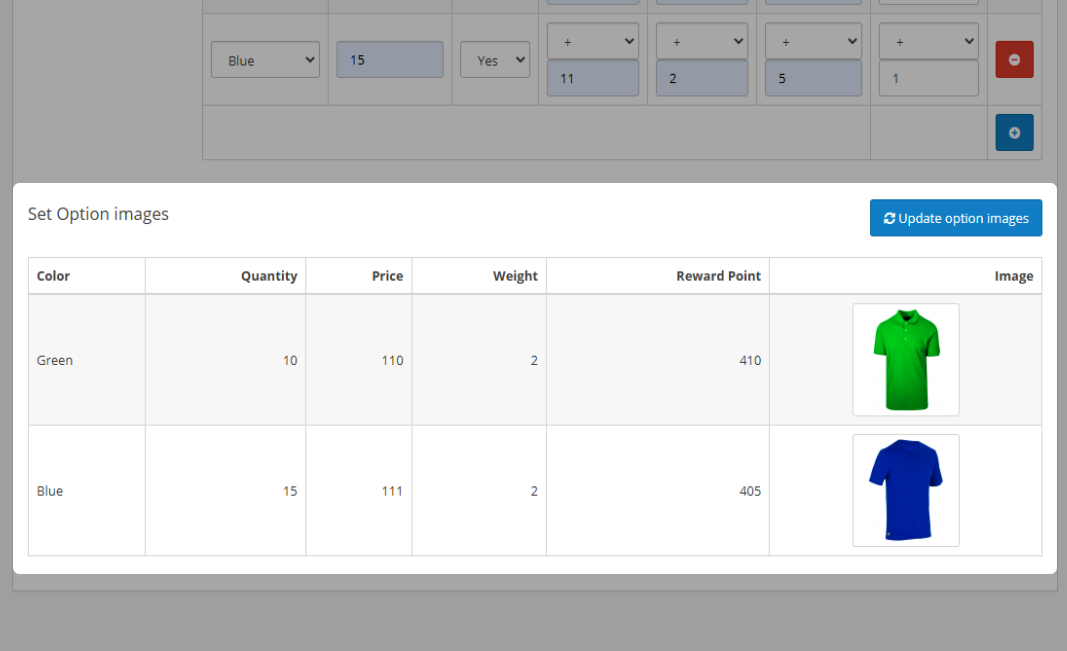
Task: Open the + prefix dropdown above input value 2
Action: tap(702, 42)
